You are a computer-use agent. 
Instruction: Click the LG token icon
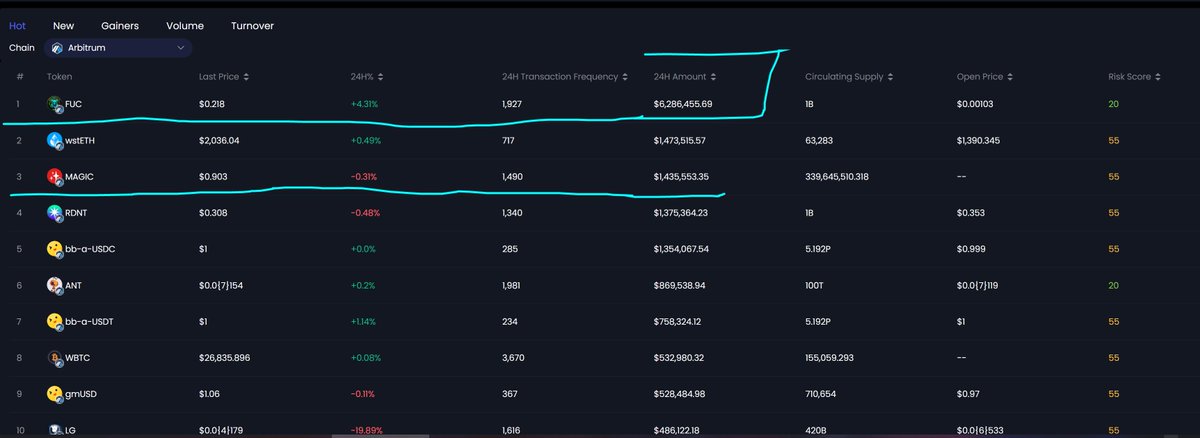[x=55, y=429]
